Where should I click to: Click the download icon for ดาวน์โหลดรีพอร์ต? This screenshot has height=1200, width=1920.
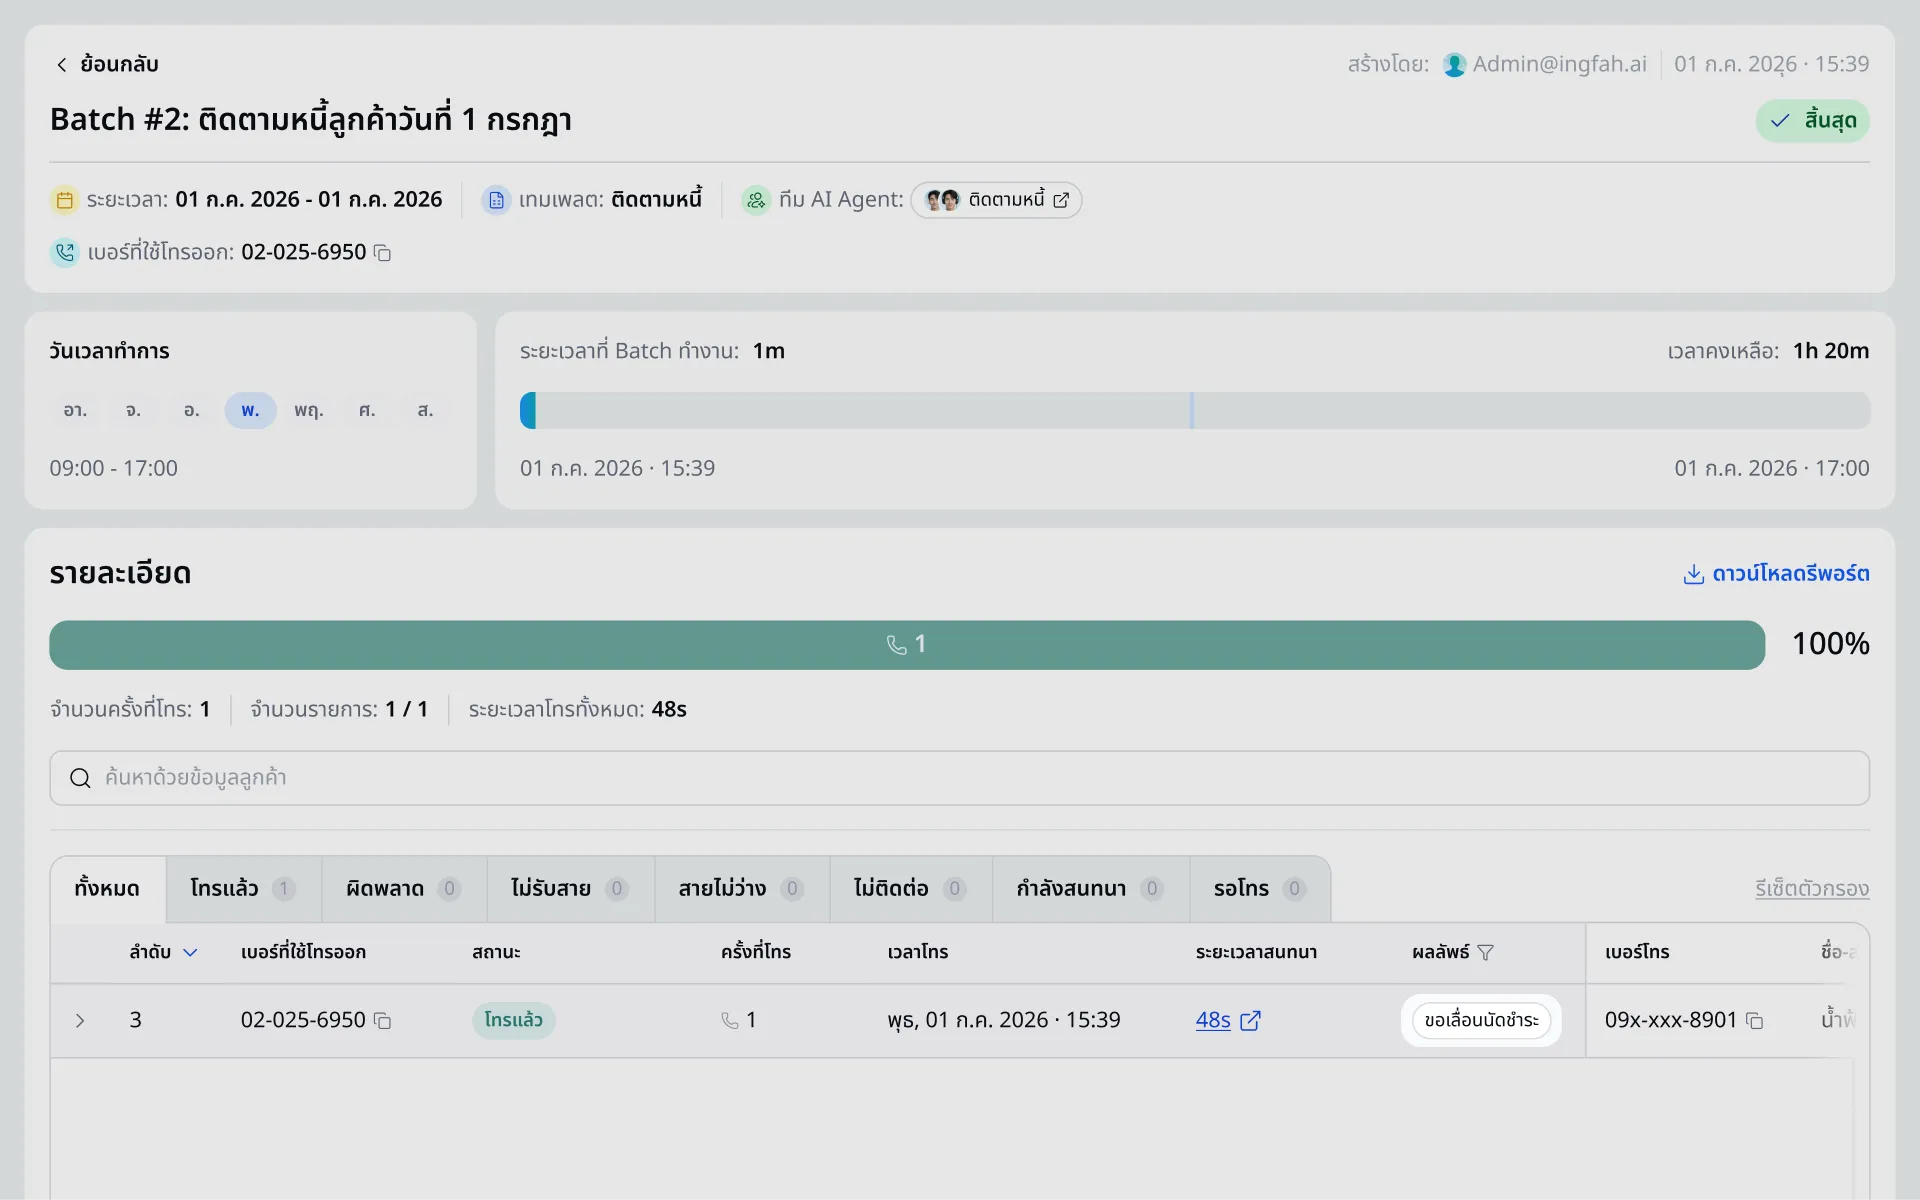1693,574
